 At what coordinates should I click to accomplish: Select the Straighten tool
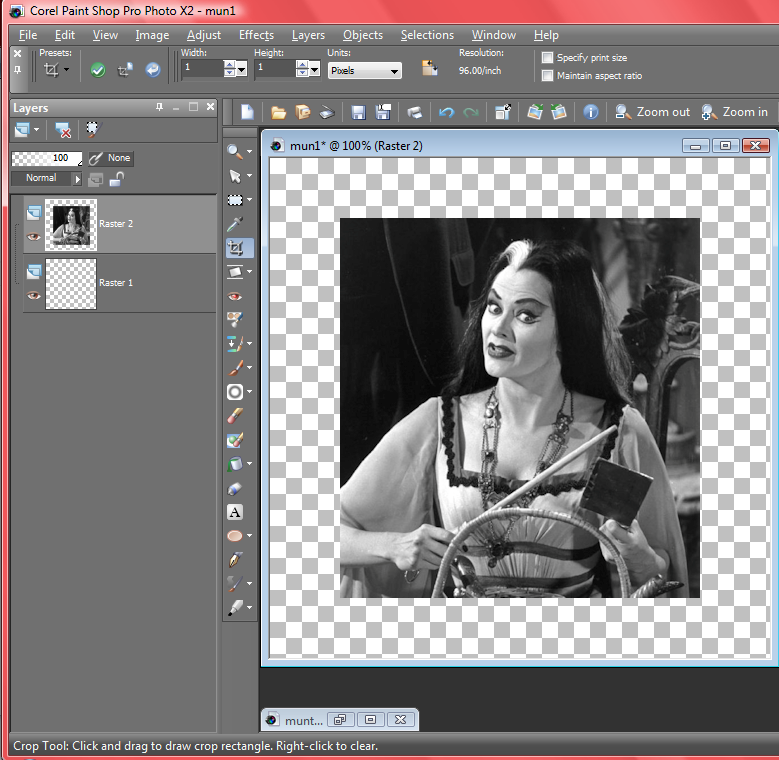234,272
